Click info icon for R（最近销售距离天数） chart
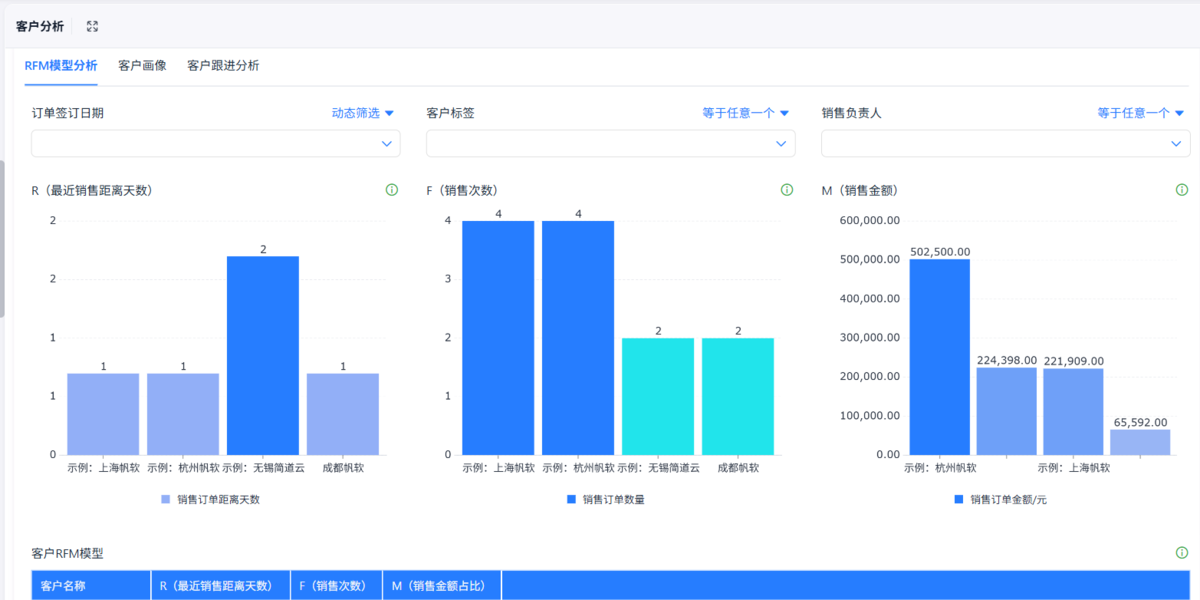 [x=392, y=190]
